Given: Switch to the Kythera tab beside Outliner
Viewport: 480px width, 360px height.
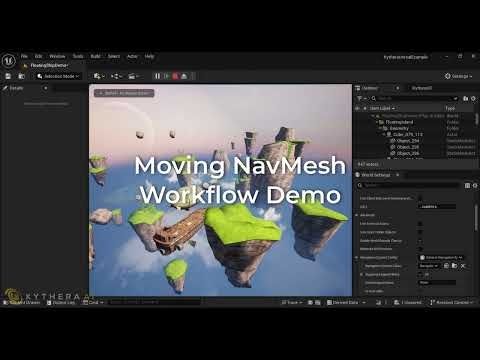Looking at the screenshot, I should [422, 88].
